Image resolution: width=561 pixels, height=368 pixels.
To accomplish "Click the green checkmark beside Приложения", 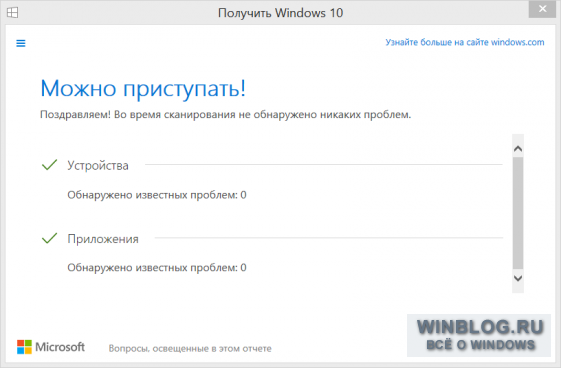I will 49,238.
